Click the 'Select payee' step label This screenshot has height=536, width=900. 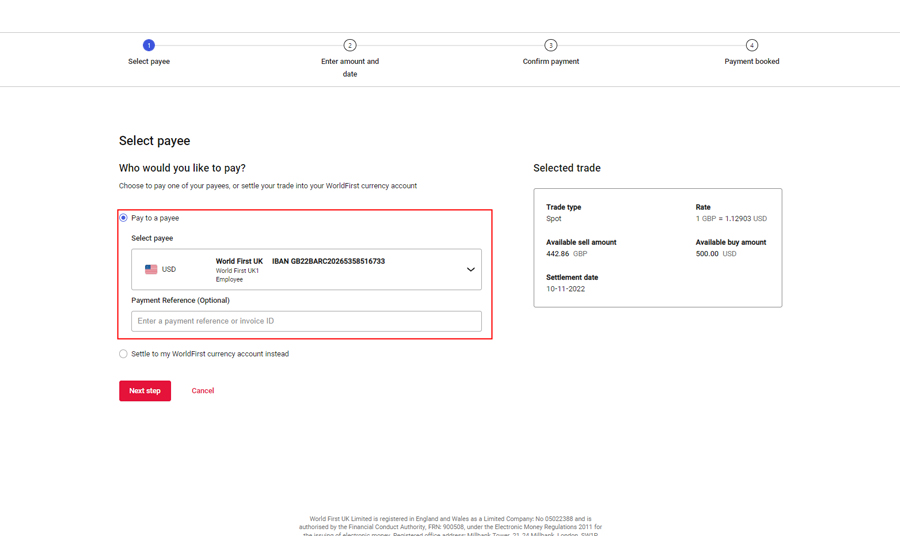[149, 62]
